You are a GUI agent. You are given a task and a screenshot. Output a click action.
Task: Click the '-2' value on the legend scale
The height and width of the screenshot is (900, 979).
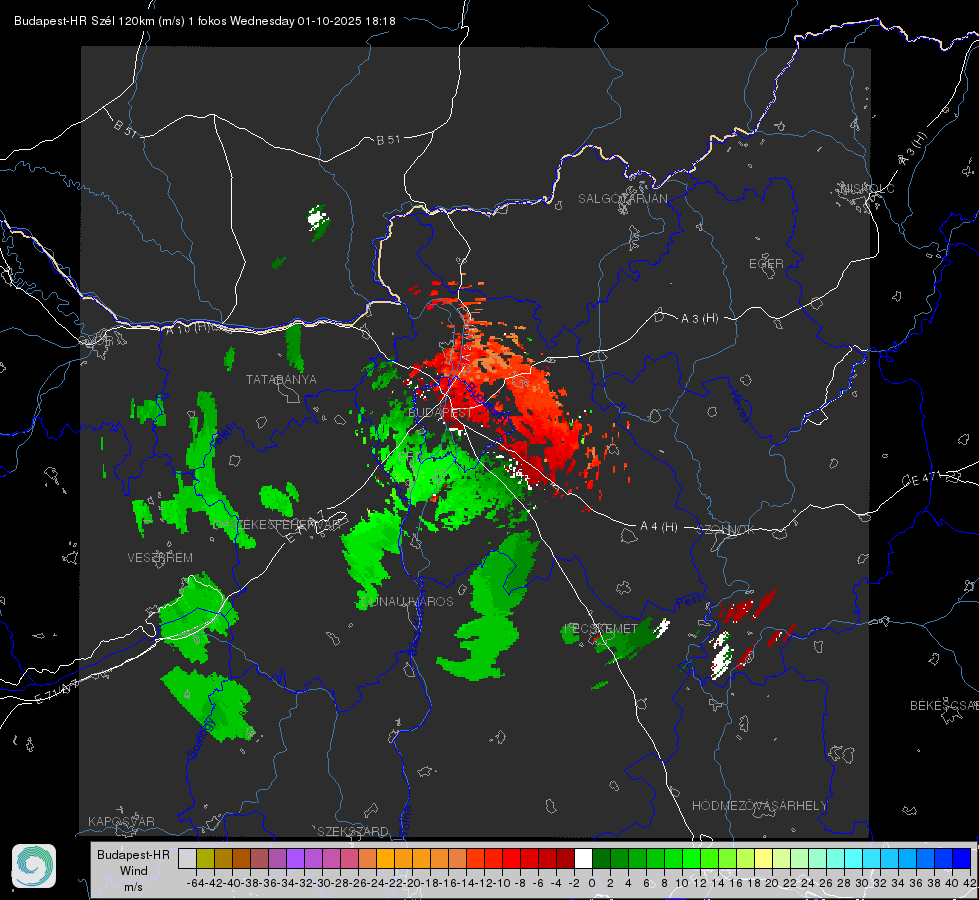click(574, 883)
